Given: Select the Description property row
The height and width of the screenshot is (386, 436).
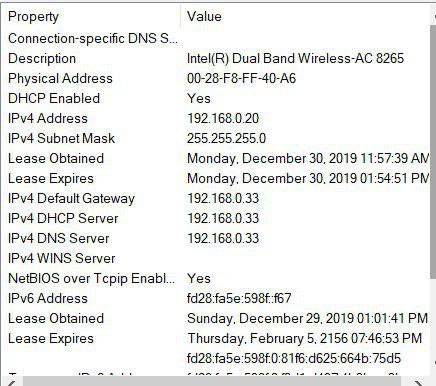Looking at the screenshot, I should [x=216, y=58].
